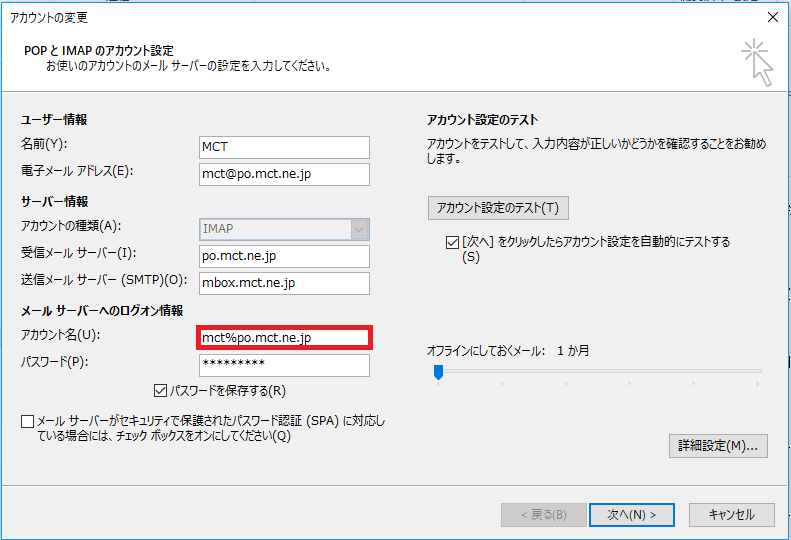Enable the SPA secure password authentication checkbox
This screenshot has width=791, height=540.
[x=27, y=421]
